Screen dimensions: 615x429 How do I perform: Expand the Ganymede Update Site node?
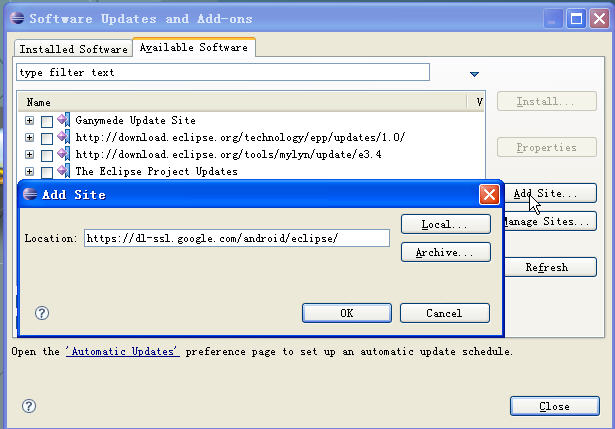tap(29, 120)
